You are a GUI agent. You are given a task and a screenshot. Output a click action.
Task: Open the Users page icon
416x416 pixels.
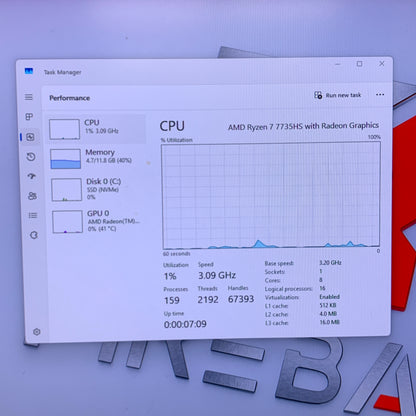click(x=32, y=196)
